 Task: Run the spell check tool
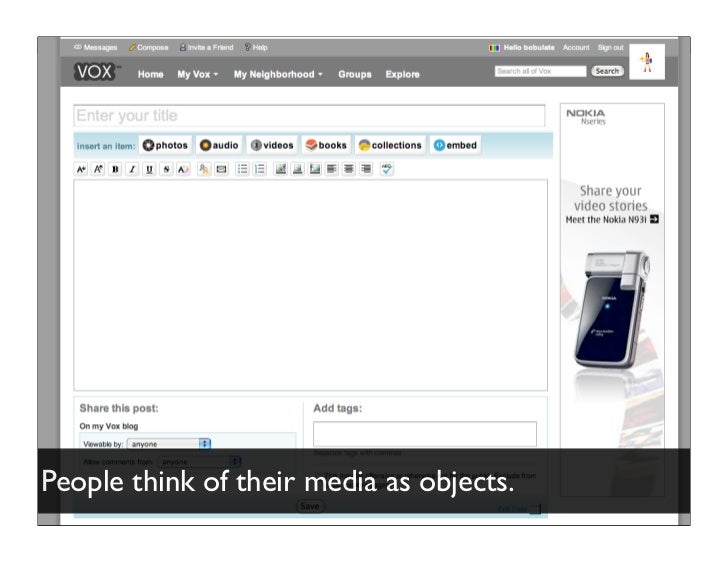tap(387, 170)
